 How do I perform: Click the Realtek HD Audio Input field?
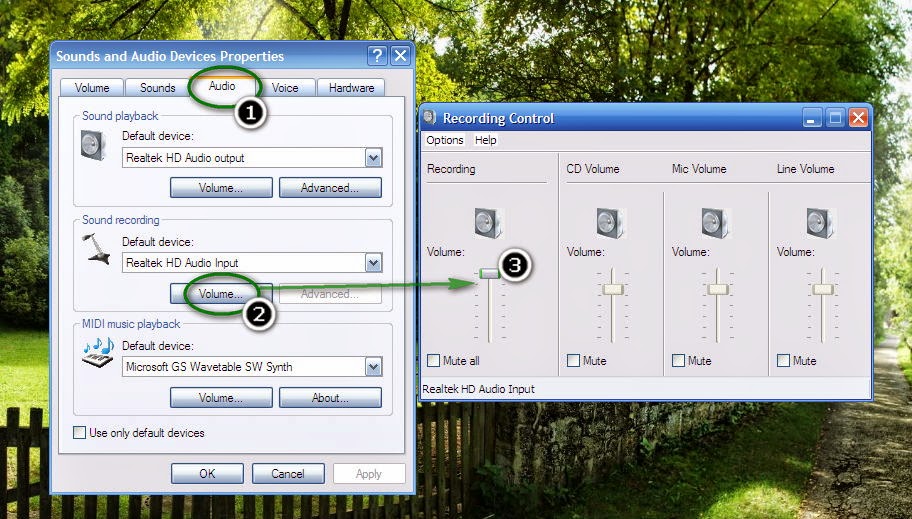pos(252,262)
